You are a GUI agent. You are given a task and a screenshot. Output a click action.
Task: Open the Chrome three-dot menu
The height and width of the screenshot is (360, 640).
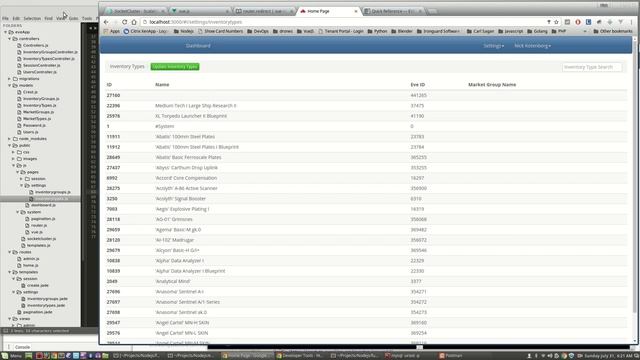tap(631, 22)
